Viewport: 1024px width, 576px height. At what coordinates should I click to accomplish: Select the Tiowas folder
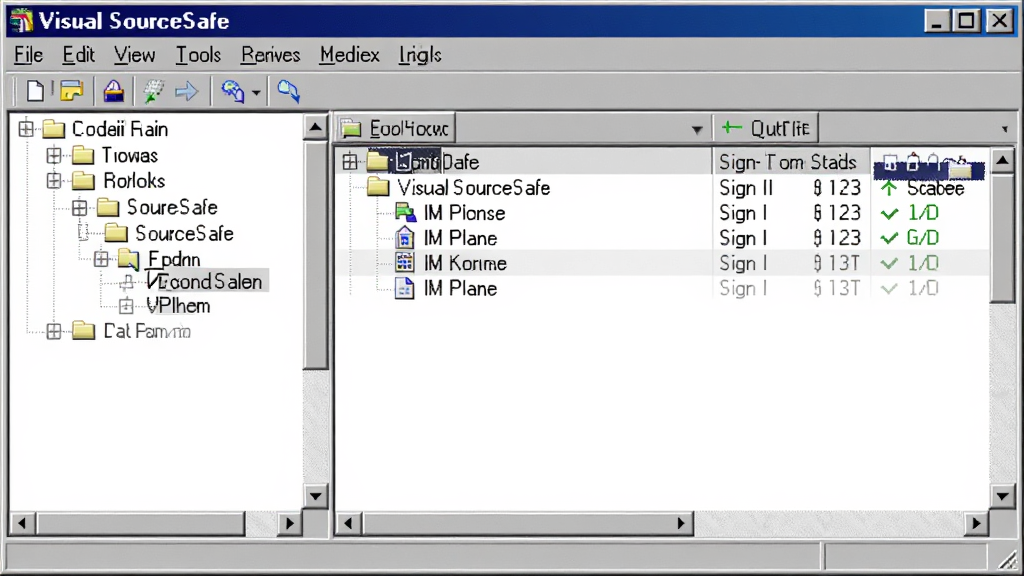[x=129, y=155]
